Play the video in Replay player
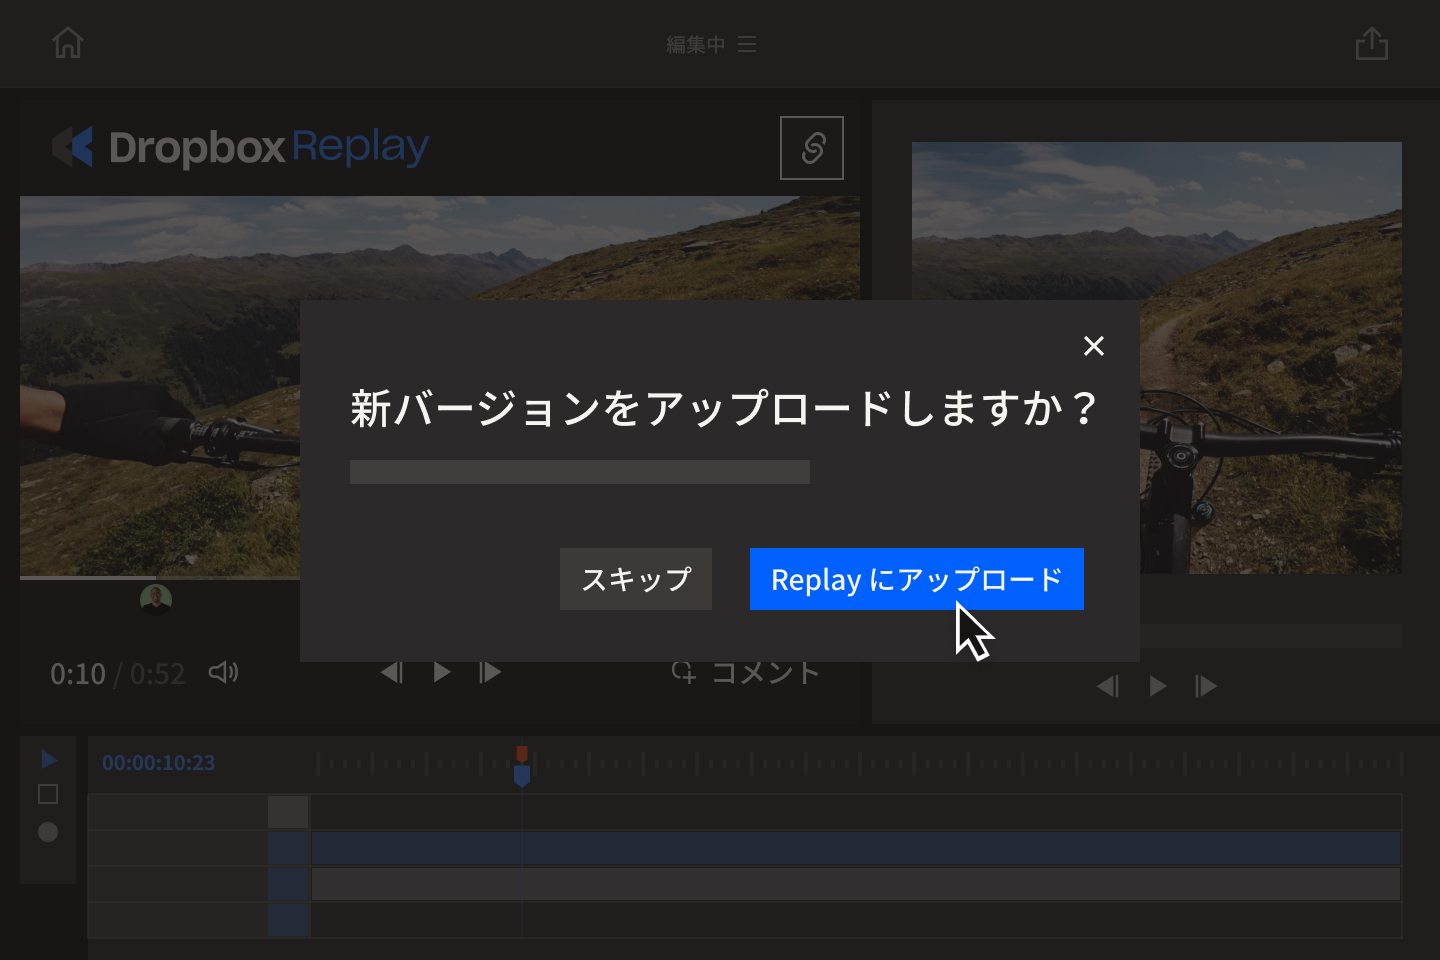Screen dimensions: 1440x960 point(442,672)
